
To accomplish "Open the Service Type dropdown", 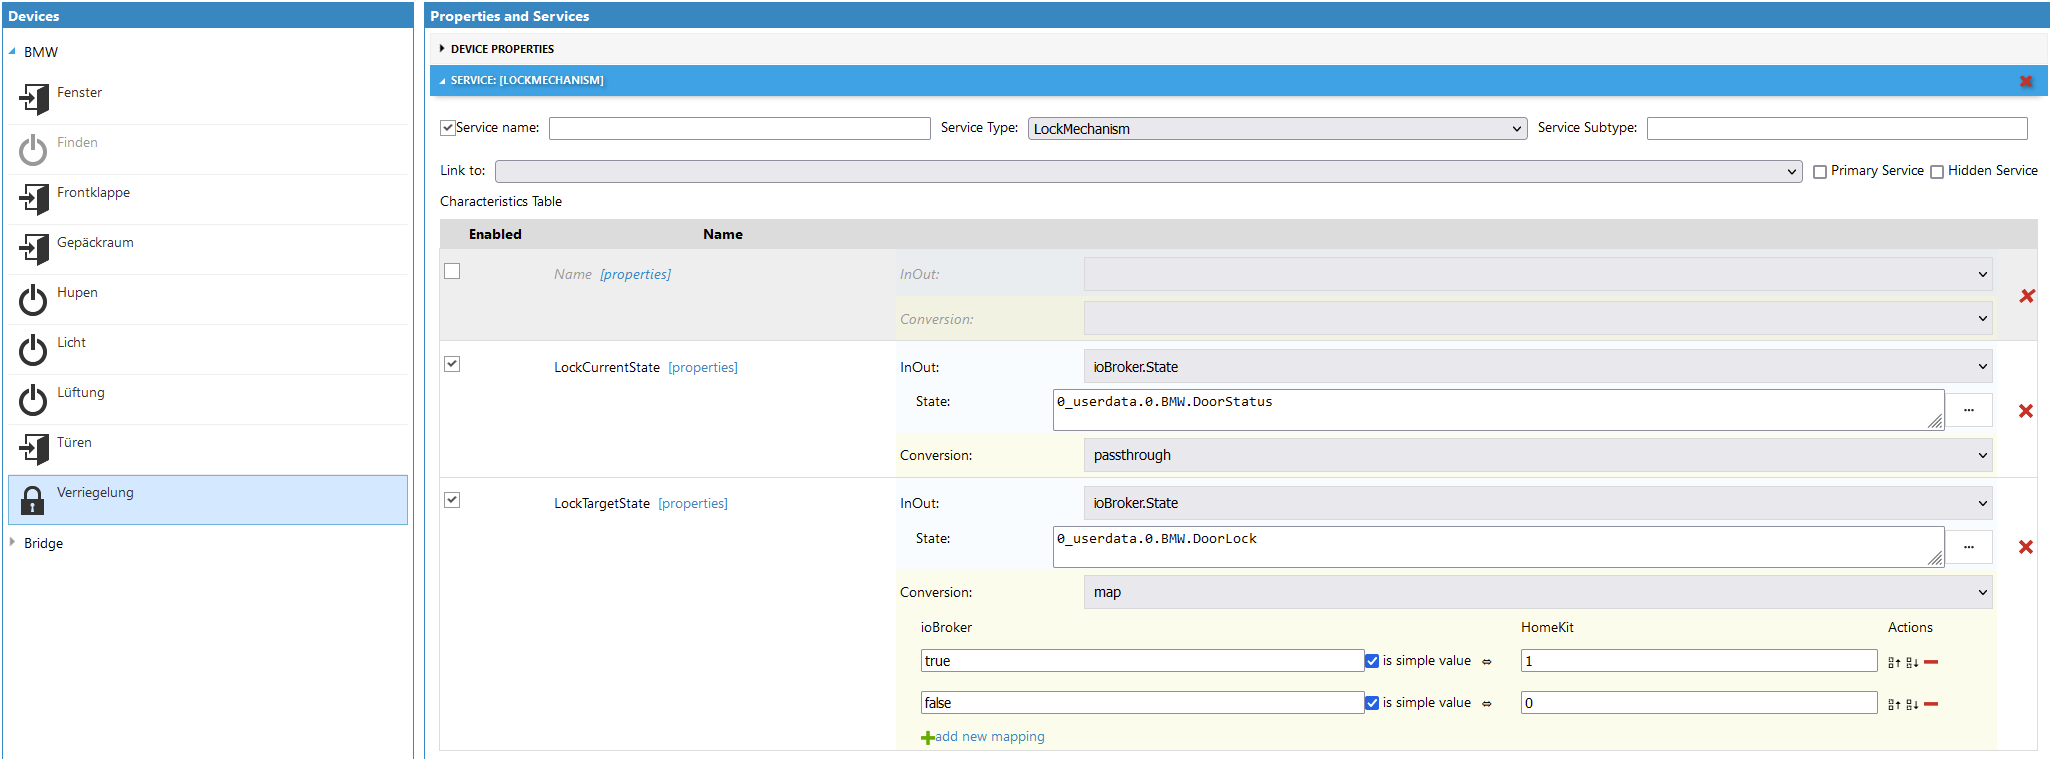I will coord(1277,129).
